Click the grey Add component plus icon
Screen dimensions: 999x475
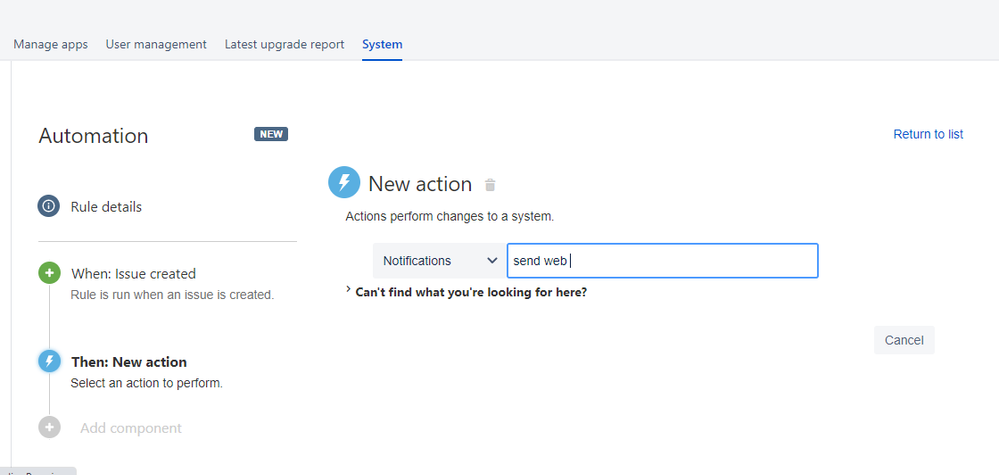pos(49,427)
